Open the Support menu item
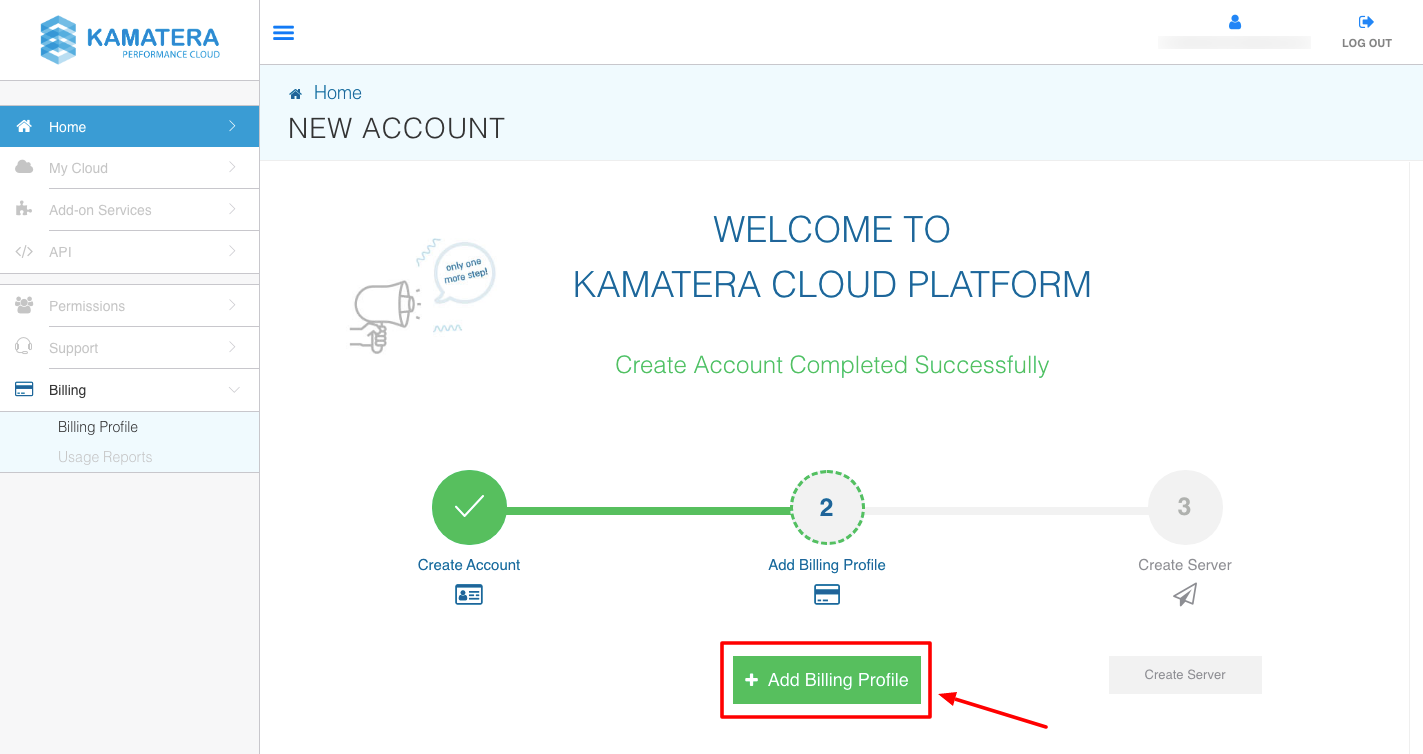This screenshot has width=1423, height=754. click(130, 348)
